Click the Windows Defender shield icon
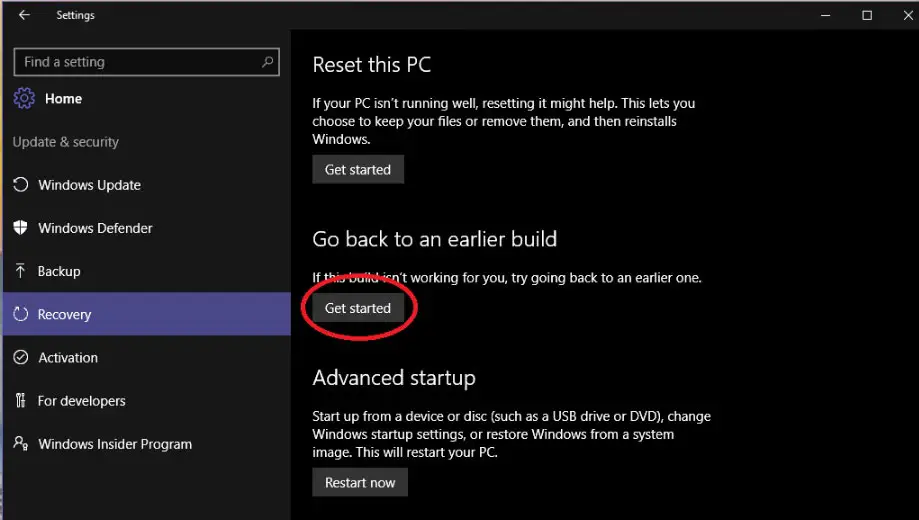Viewport: 919px width, 520px height. [20, 228]
